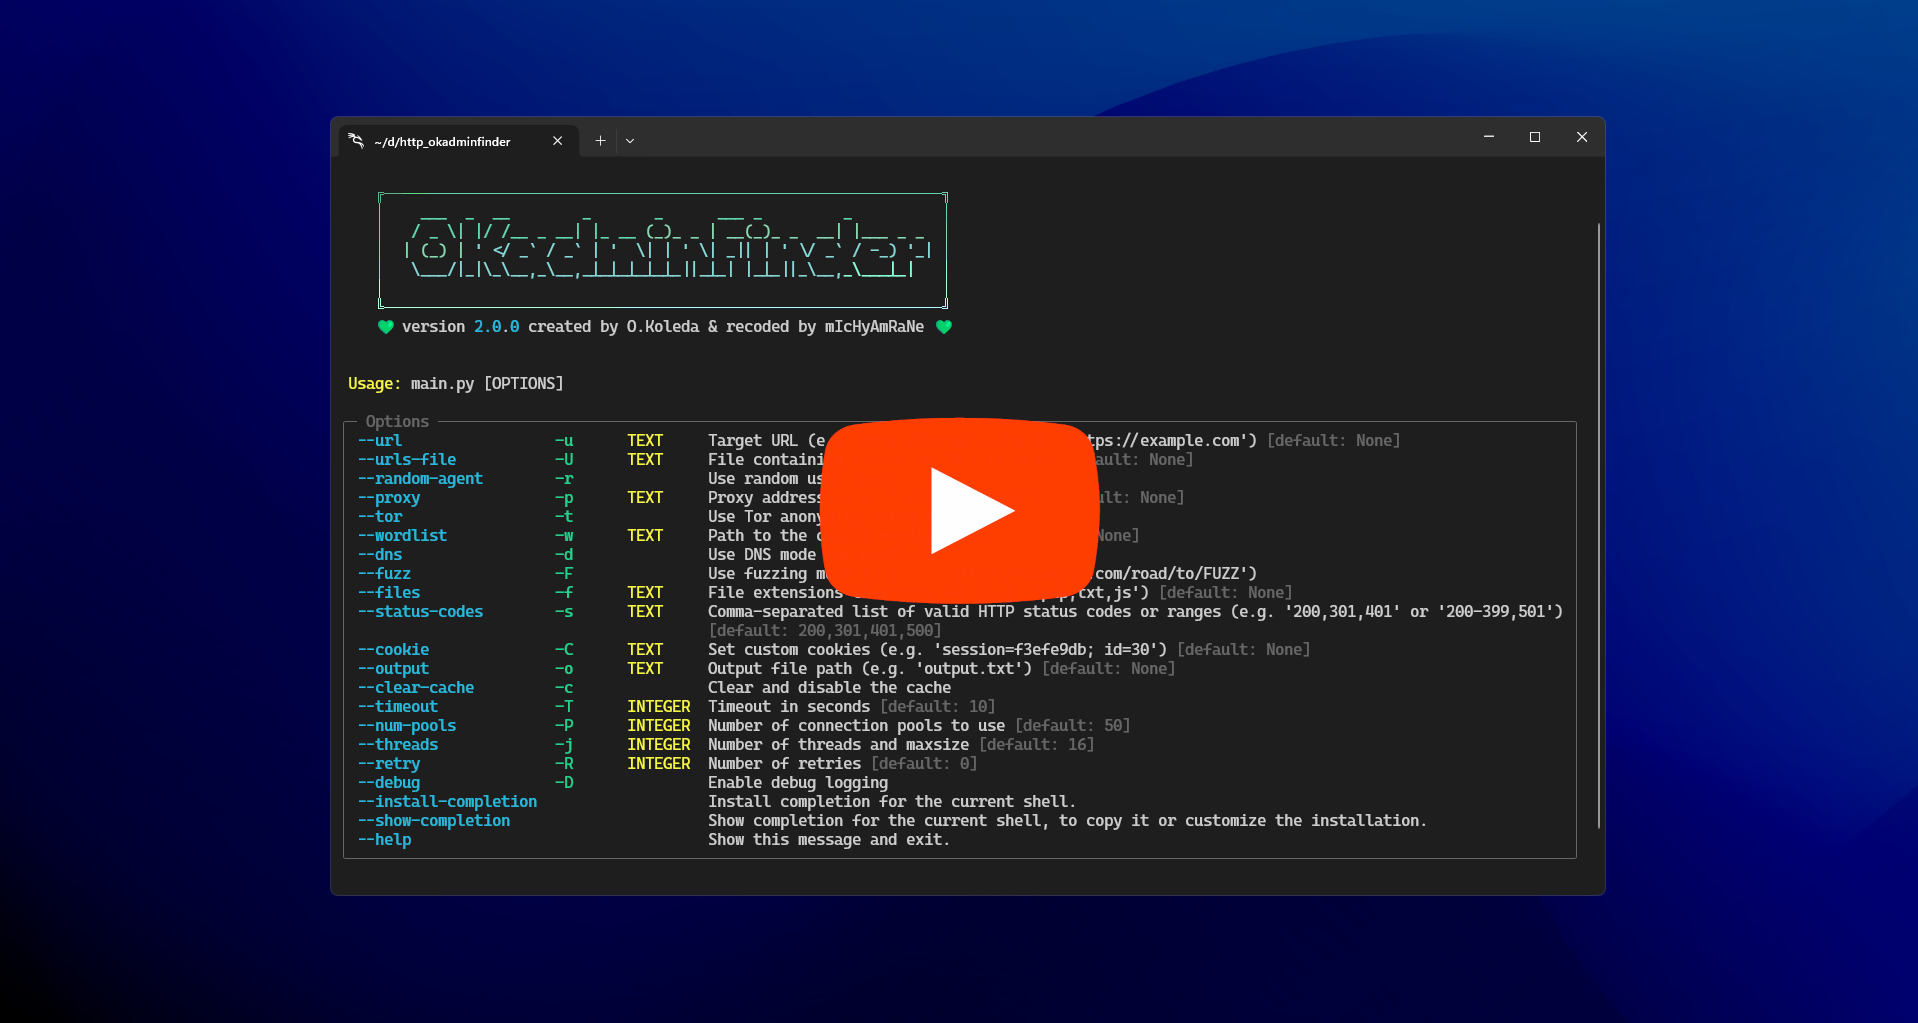Click the terminal tab's shell icon
The image size is (1918, 1023).
(x=356, y=141)
